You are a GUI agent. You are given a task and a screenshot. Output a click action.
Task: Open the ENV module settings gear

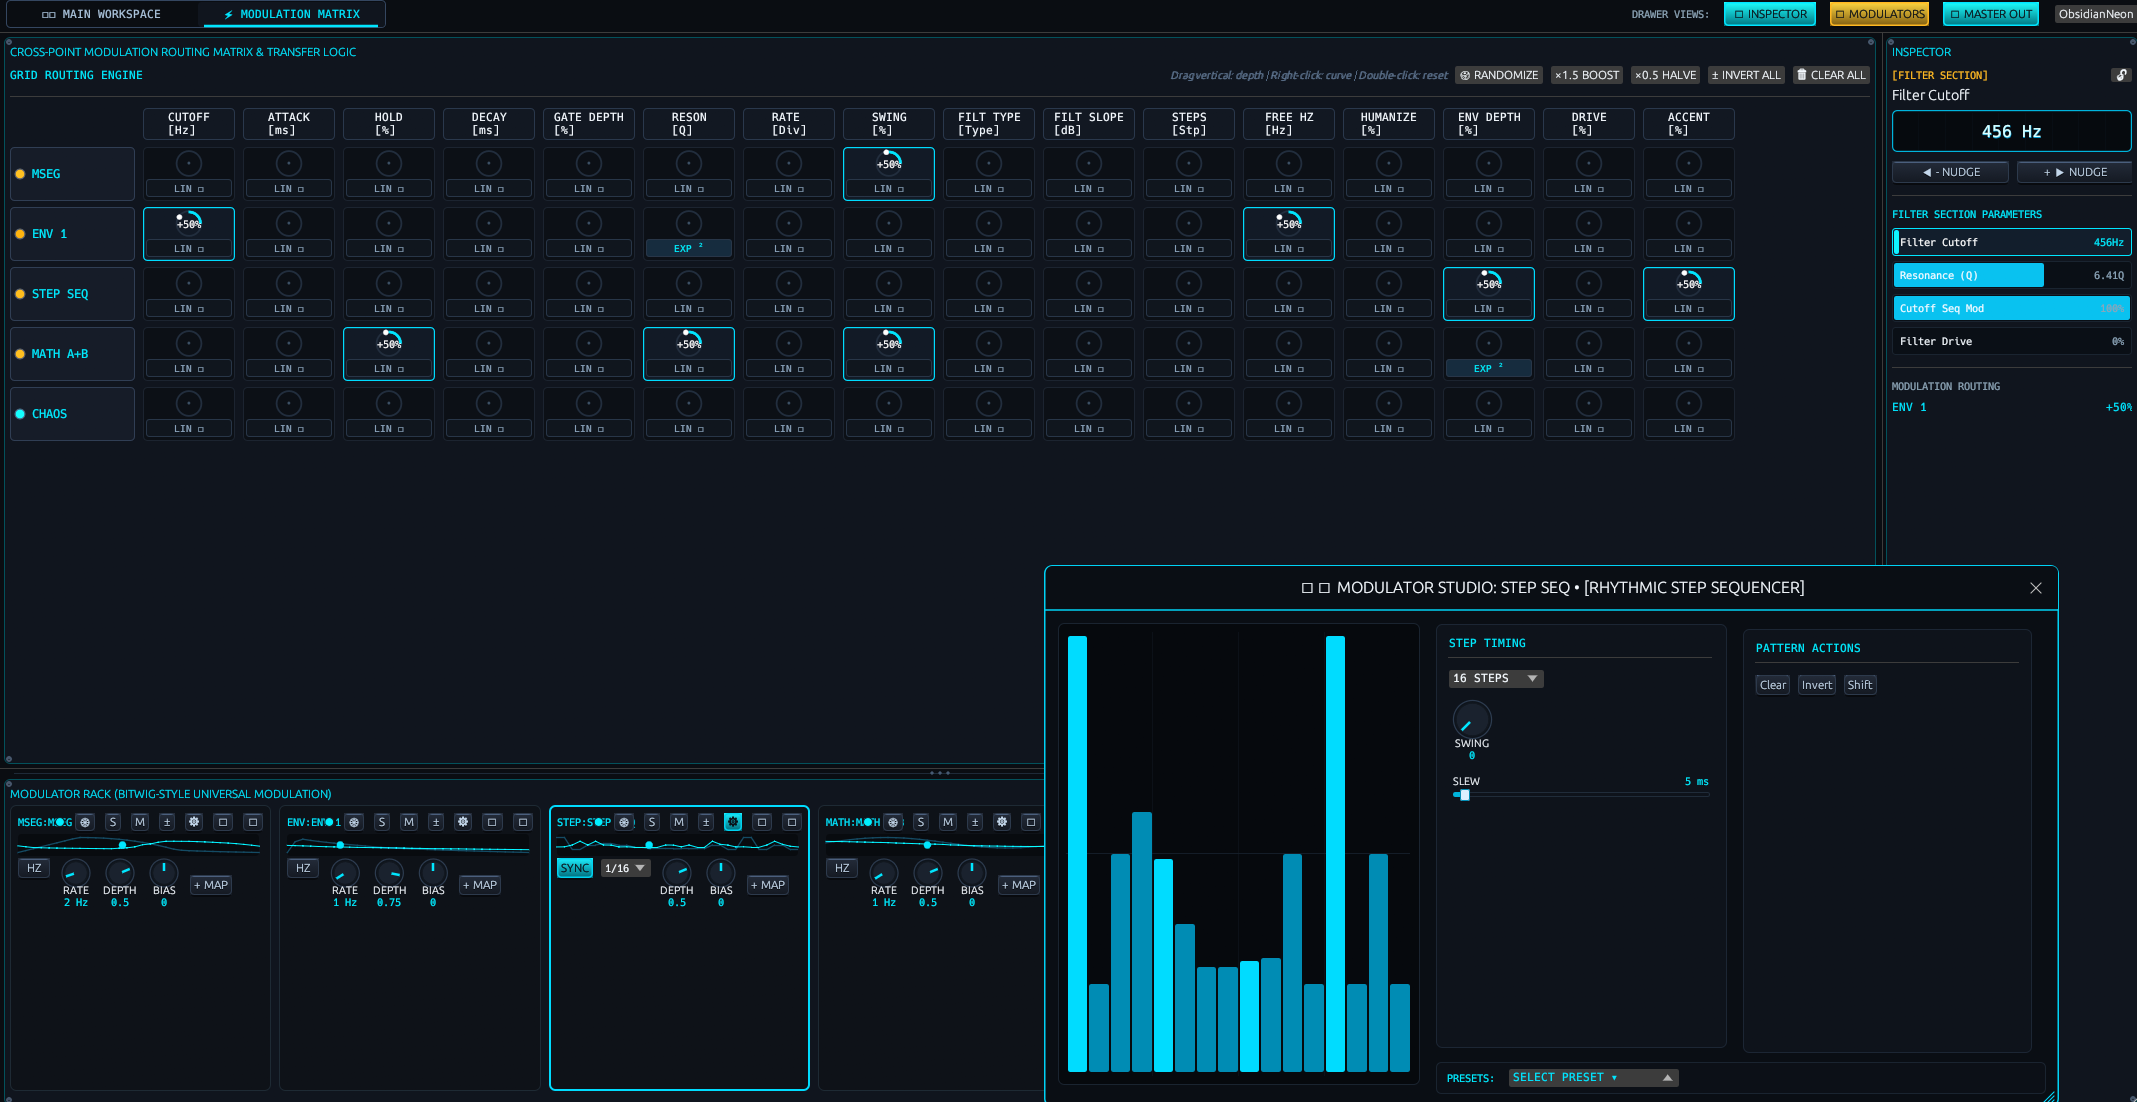pos(463,822)
